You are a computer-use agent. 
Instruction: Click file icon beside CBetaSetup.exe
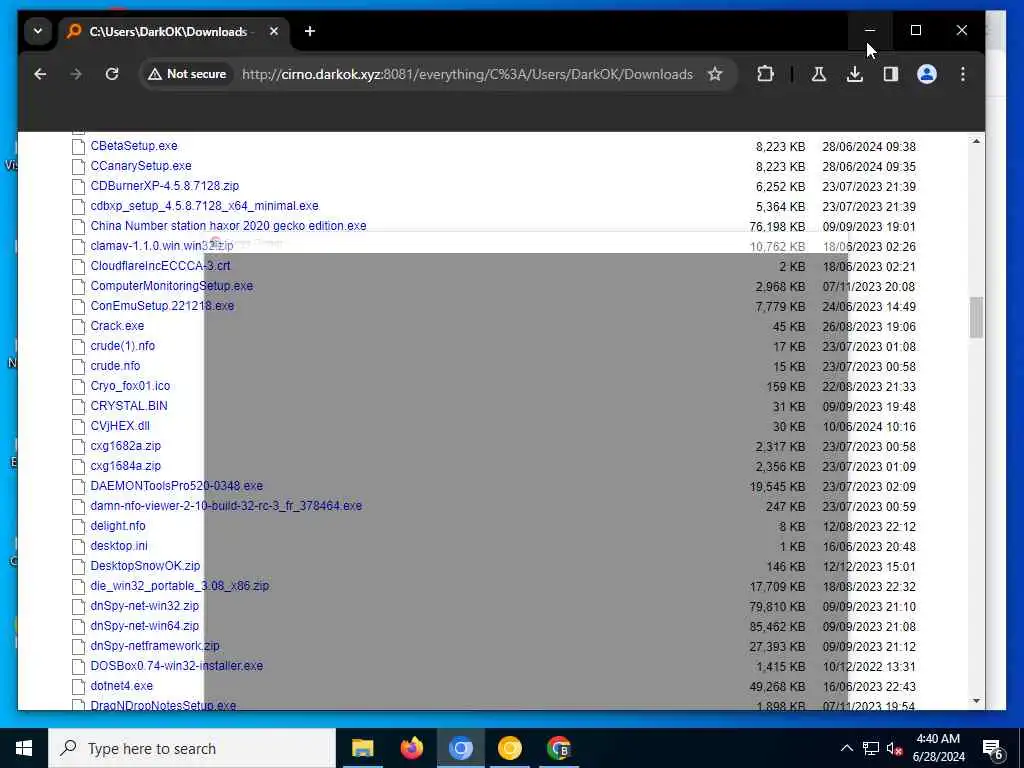point(78,146)
